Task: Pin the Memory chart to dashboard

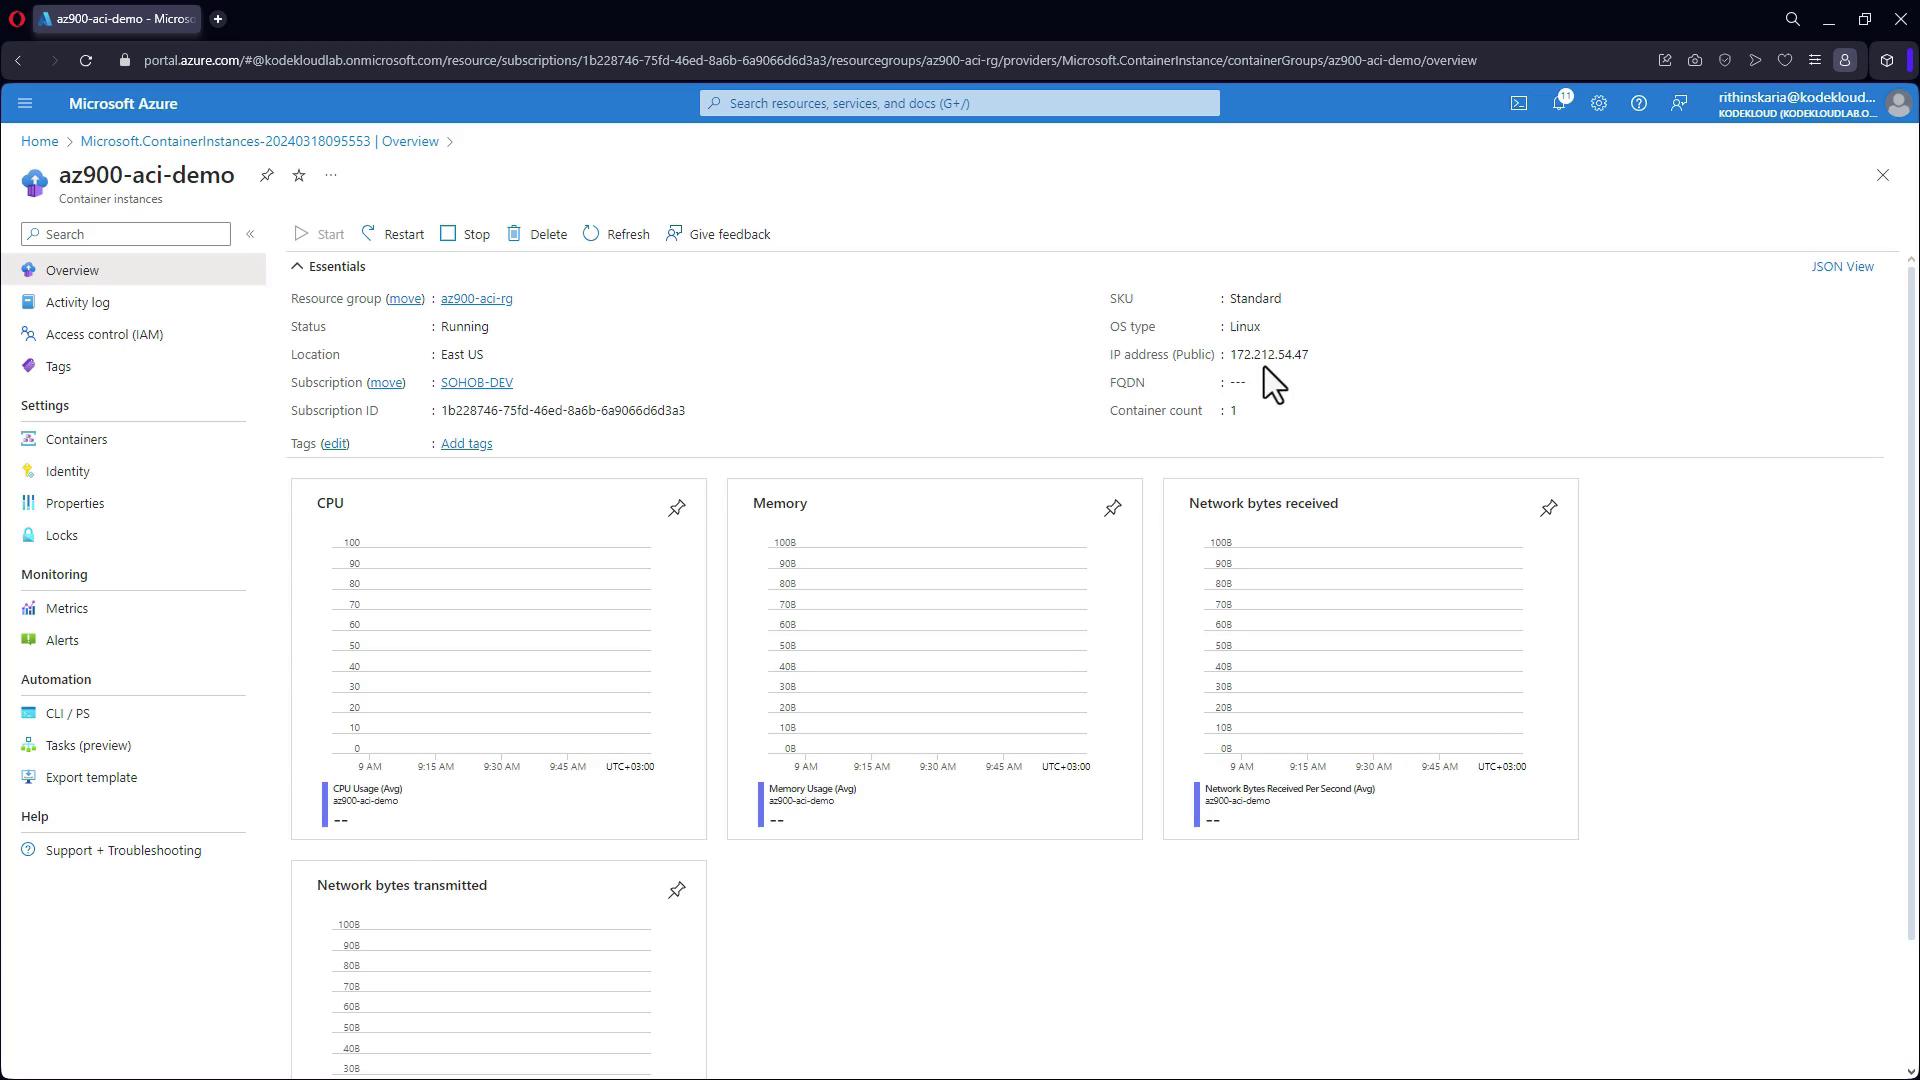Action: tap(1112, 508)
